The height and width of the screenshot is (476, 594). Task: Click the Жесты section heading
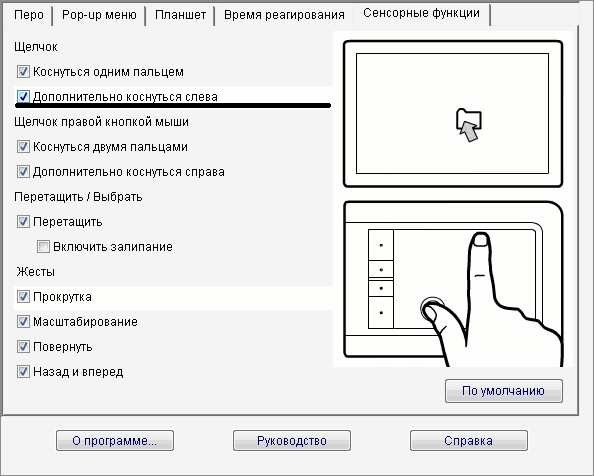click(35, 272)
